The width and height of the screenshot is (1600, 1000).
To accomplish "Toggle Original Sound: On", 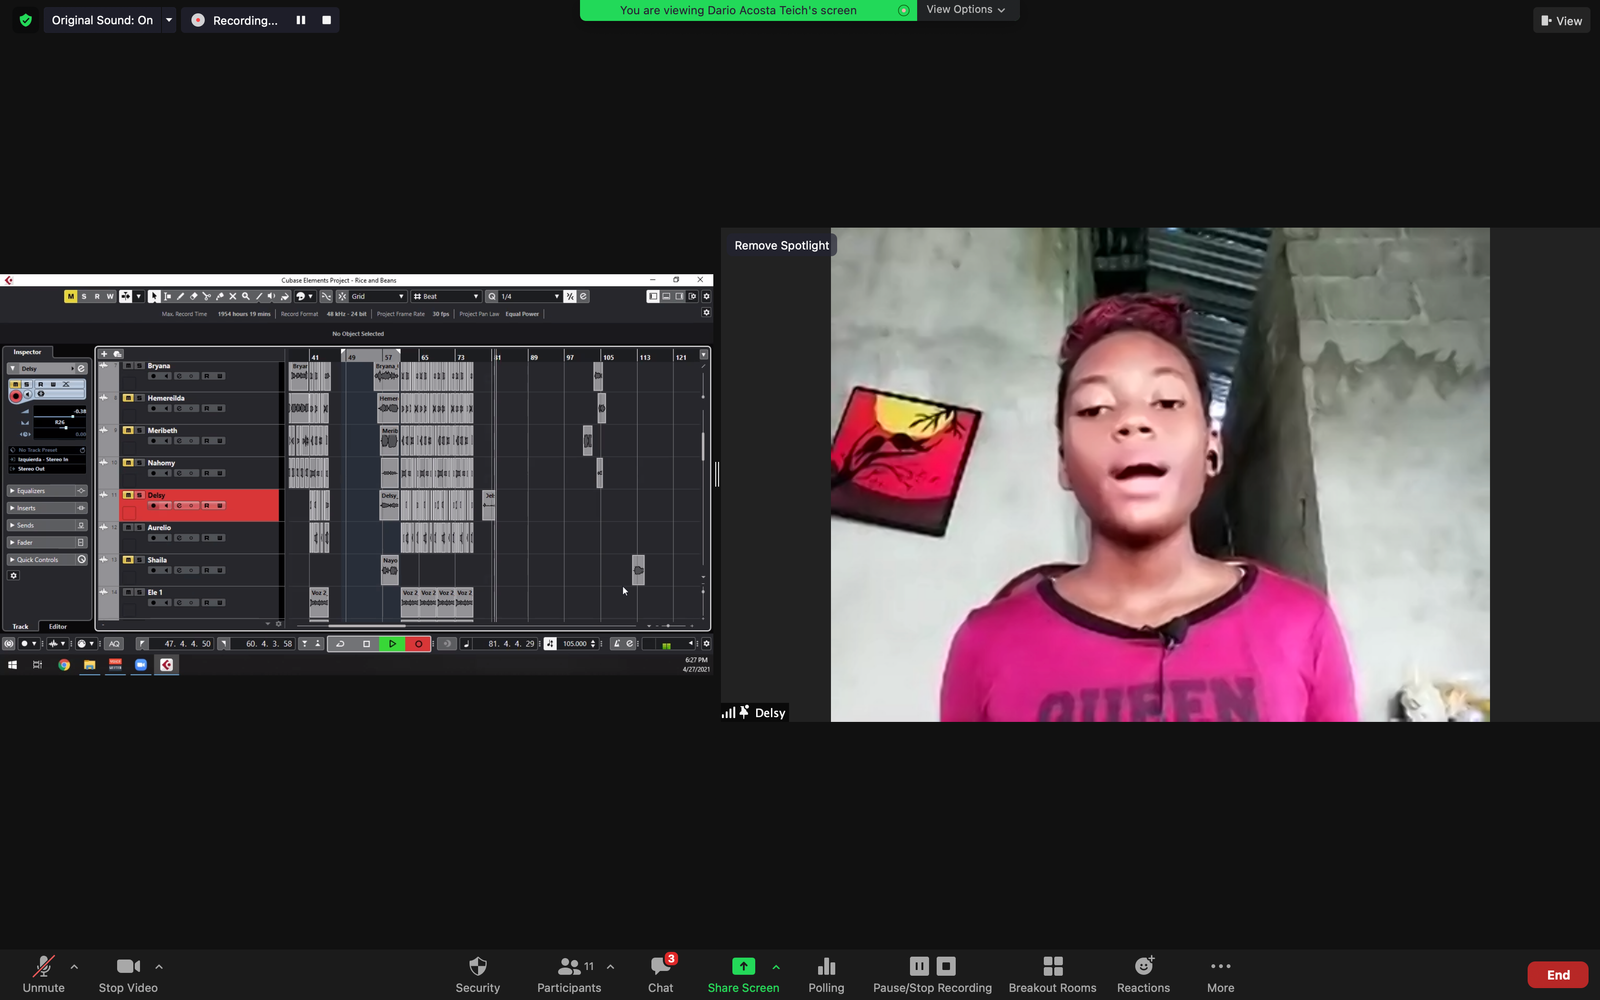I will (x=102, y=20).
